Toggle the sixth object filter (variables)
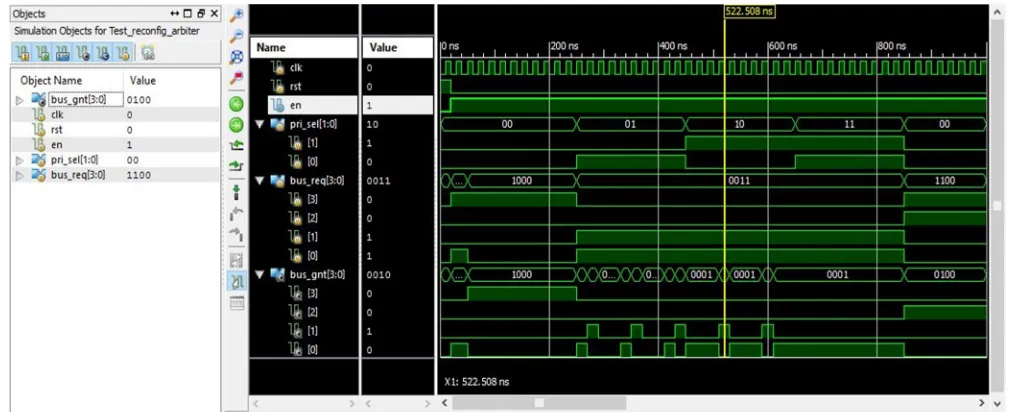 pyautogui.click(x=123, y=54)
